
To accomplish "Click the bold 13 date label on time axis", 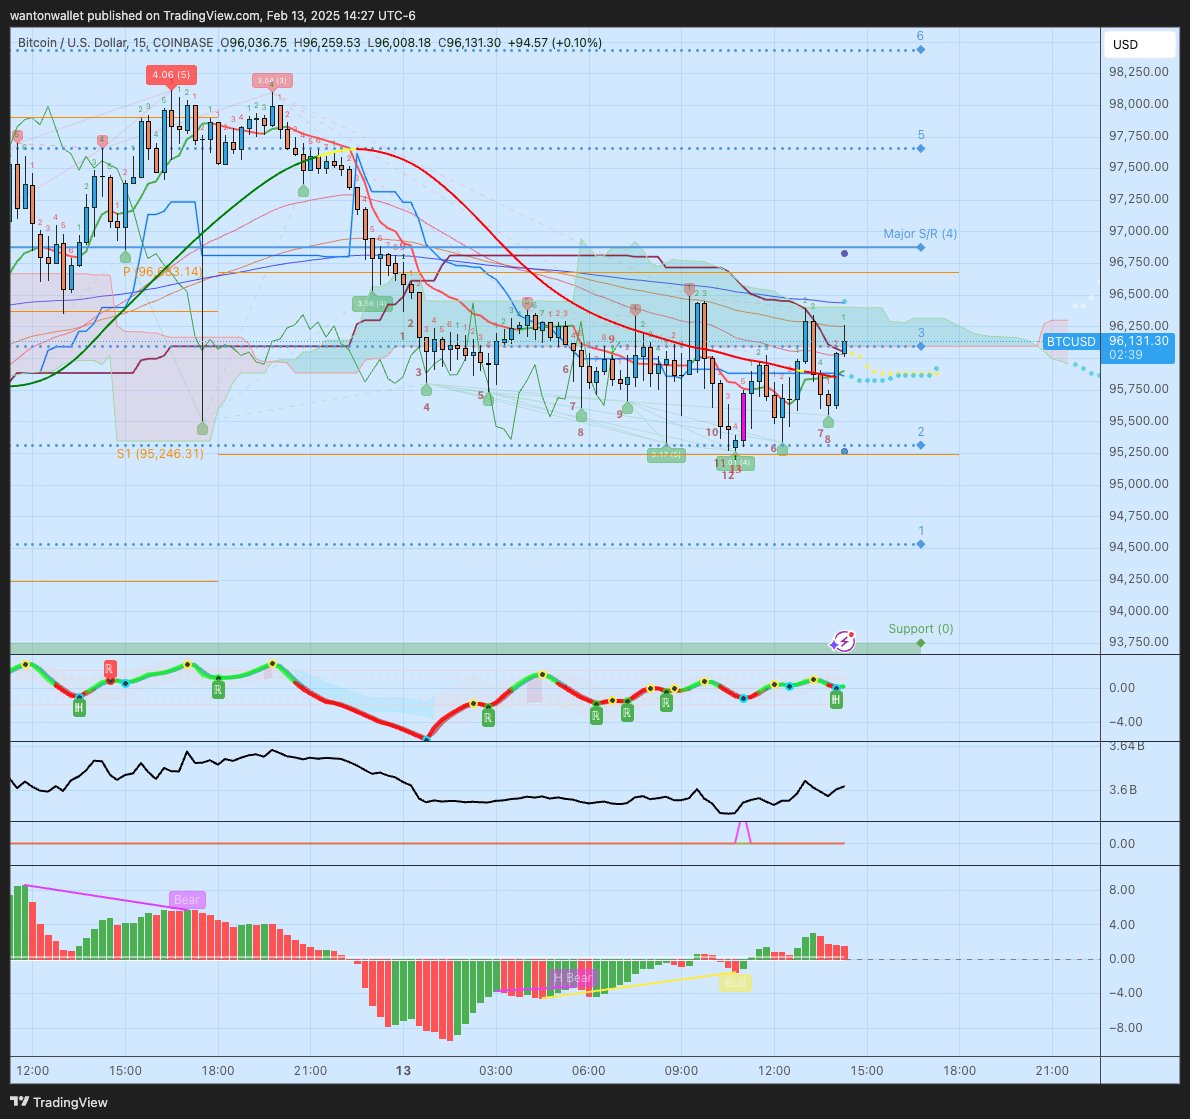I will click(403, 1070).
